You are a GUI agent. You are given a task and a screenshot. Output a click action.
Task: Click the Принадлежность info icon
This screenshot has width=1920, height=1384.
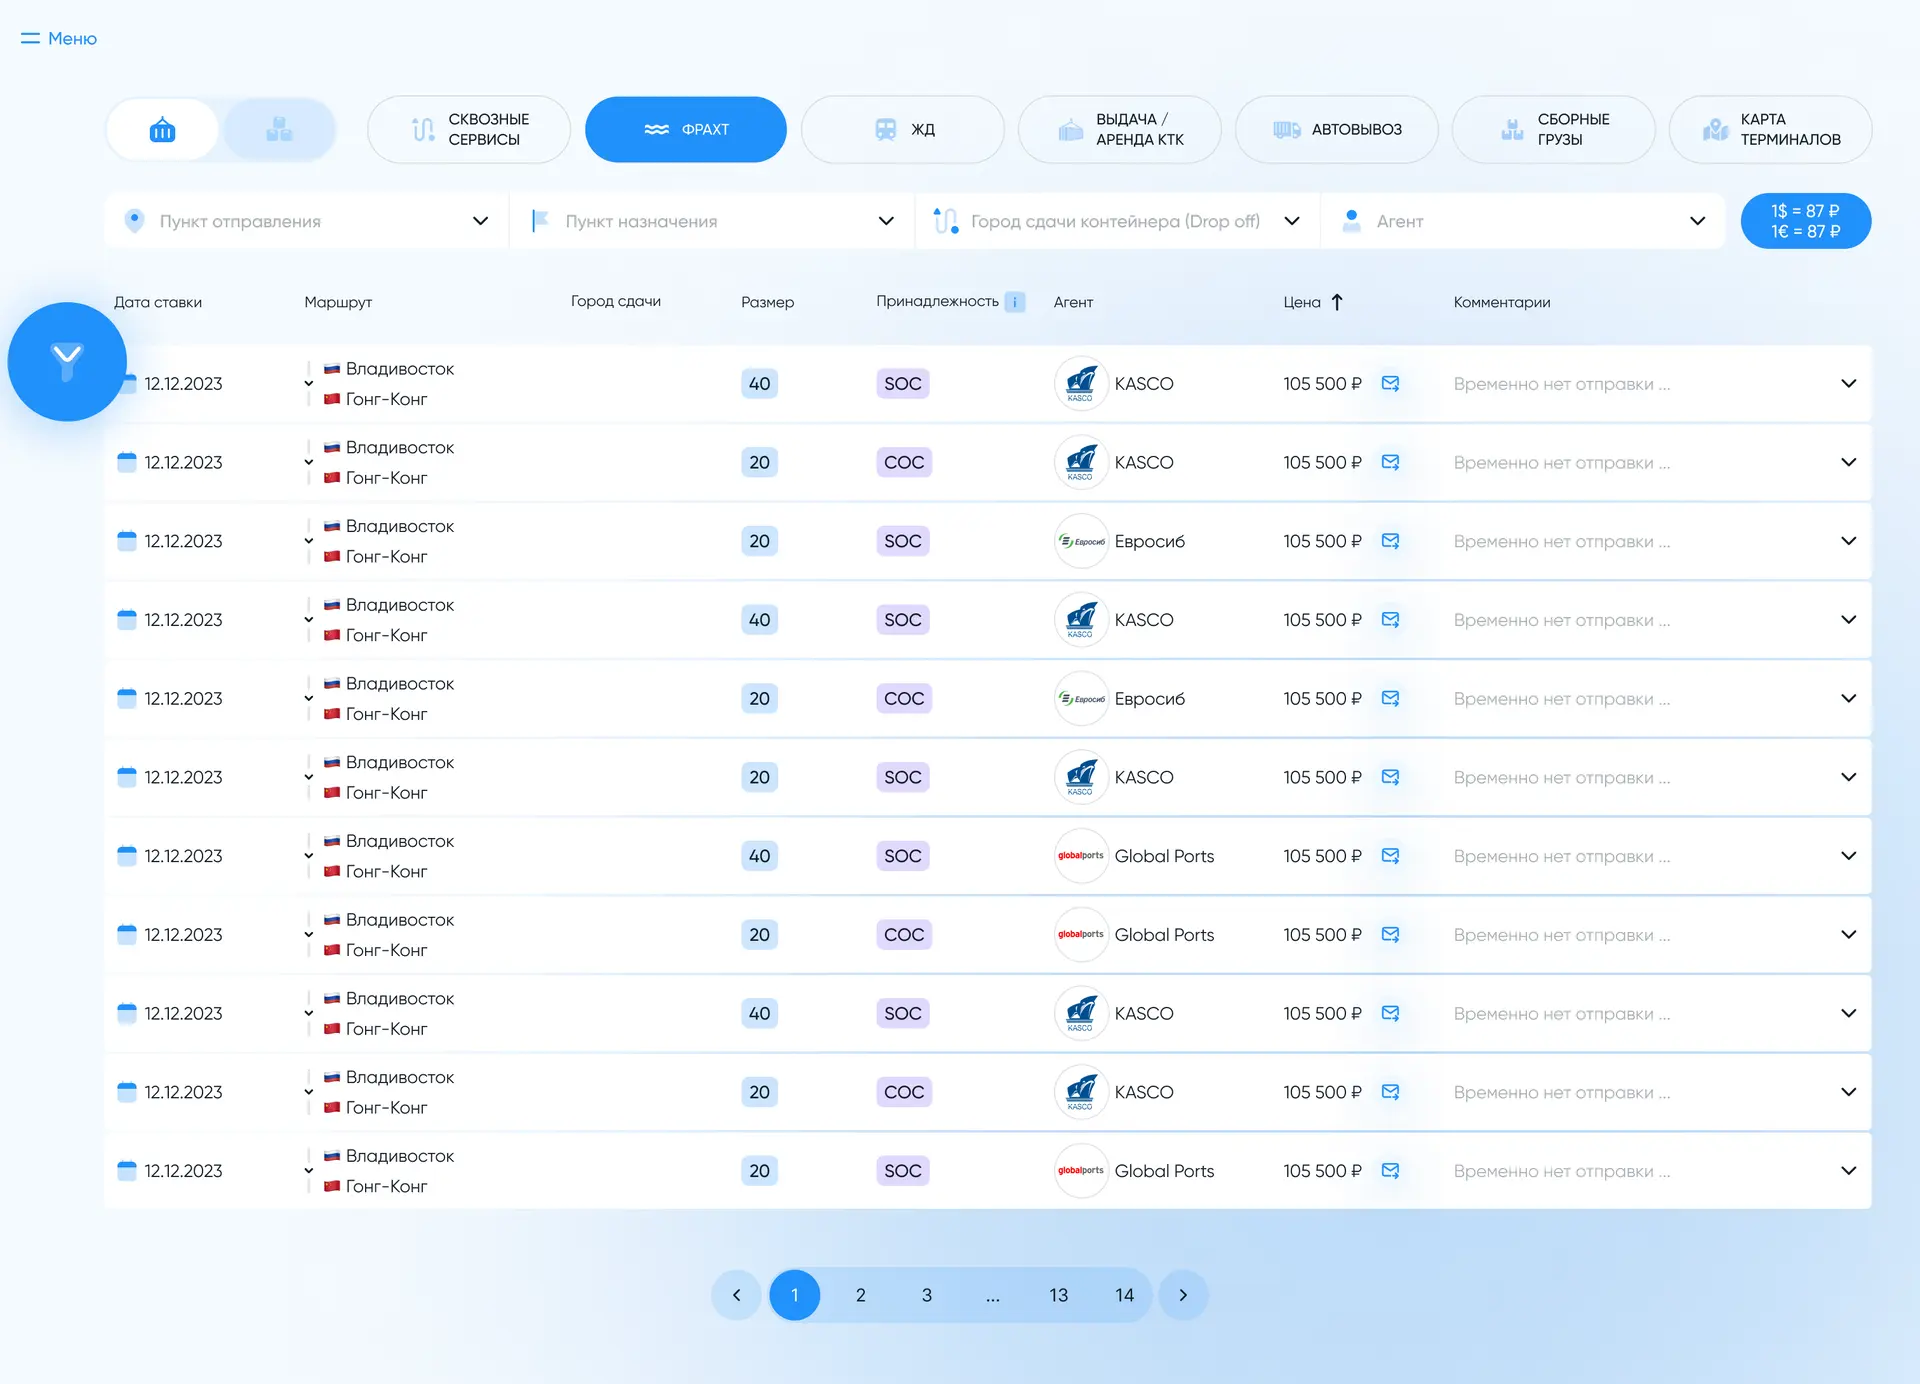click(x=1014, y=302)
